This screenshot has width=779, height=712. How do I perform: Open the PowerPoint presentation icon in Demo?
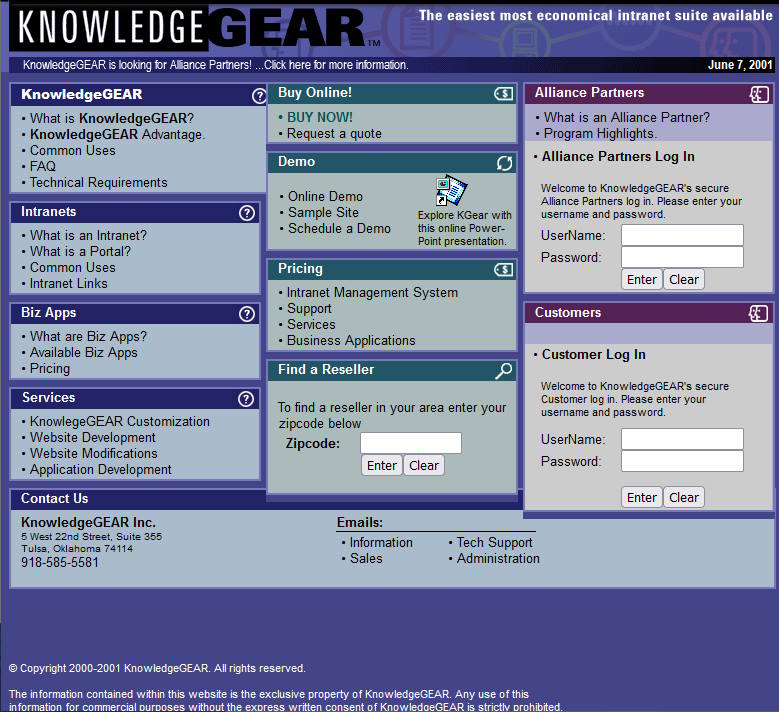[451, 190]
